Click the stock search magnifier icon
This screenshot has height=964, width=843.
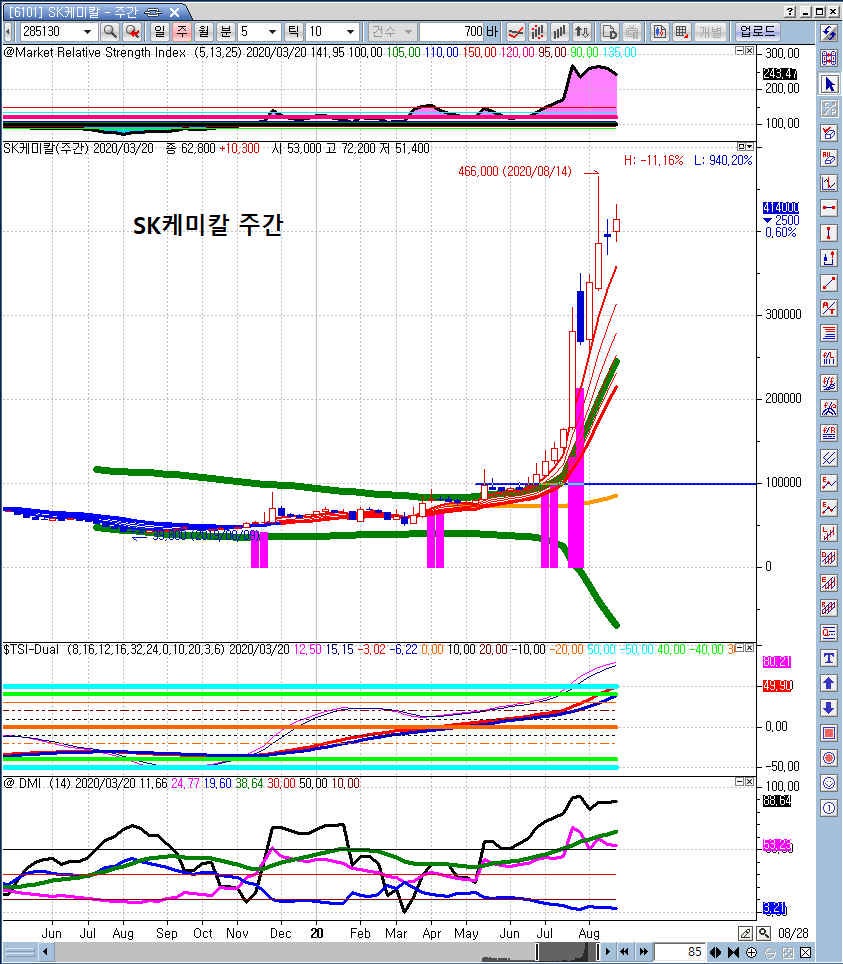109,31
